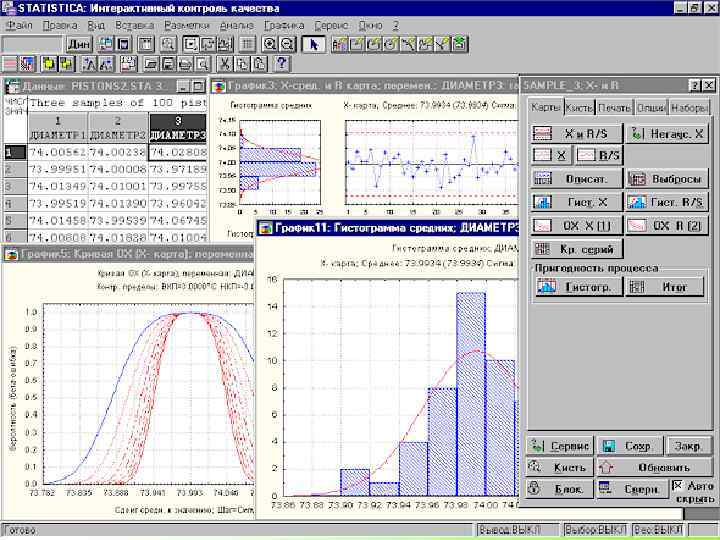The height and width of the screenshot is (540, 720).
Task: Click the copy icon next to scissors
Action: 242,64
